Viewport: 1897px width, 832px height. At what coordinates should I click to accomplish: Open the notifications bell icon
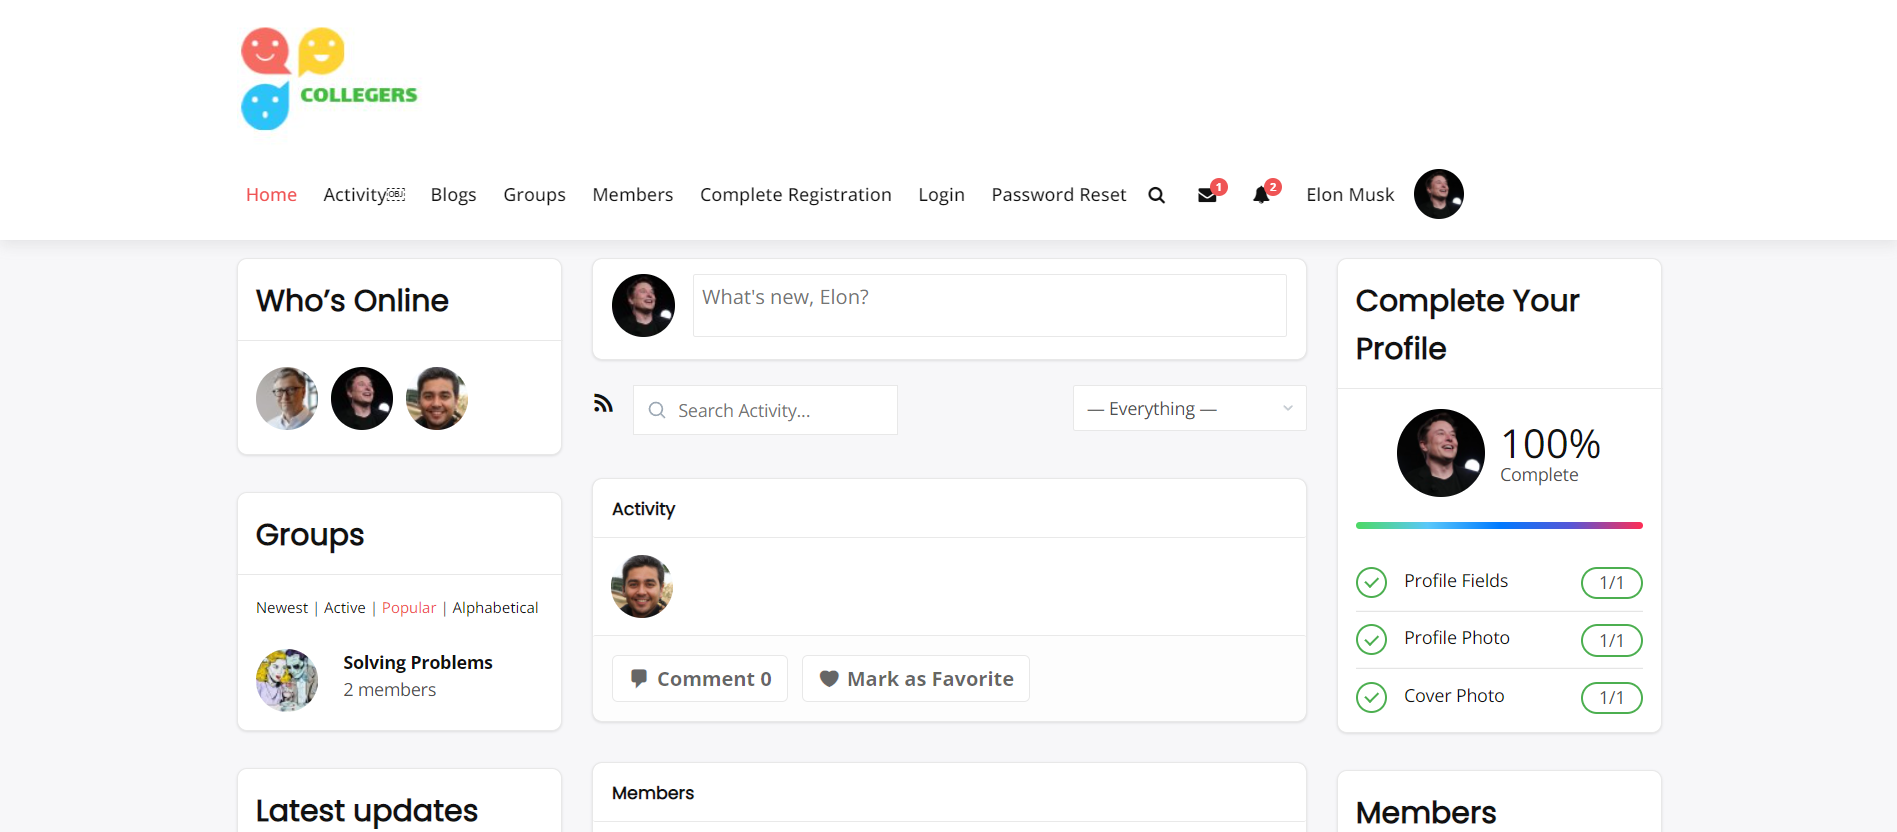(x=1261, y=195)
